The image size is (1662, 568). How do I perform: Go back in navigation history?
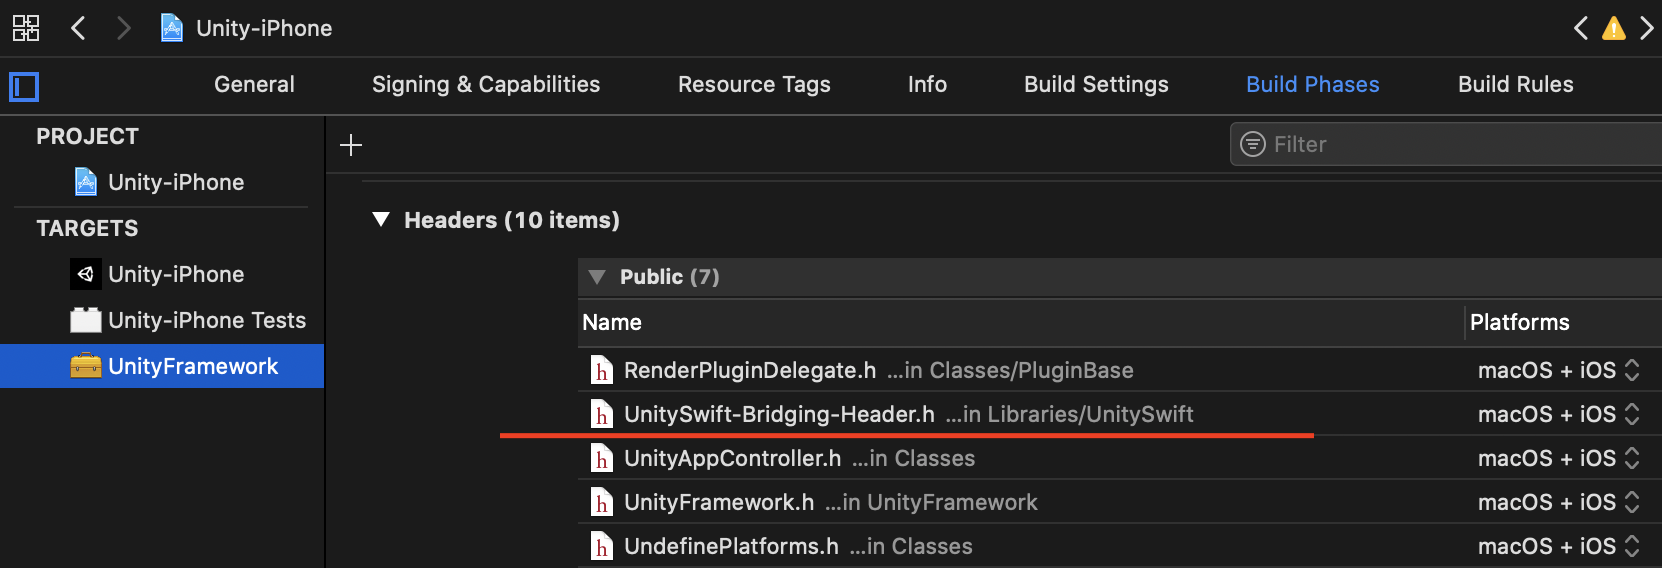(78, 28)
